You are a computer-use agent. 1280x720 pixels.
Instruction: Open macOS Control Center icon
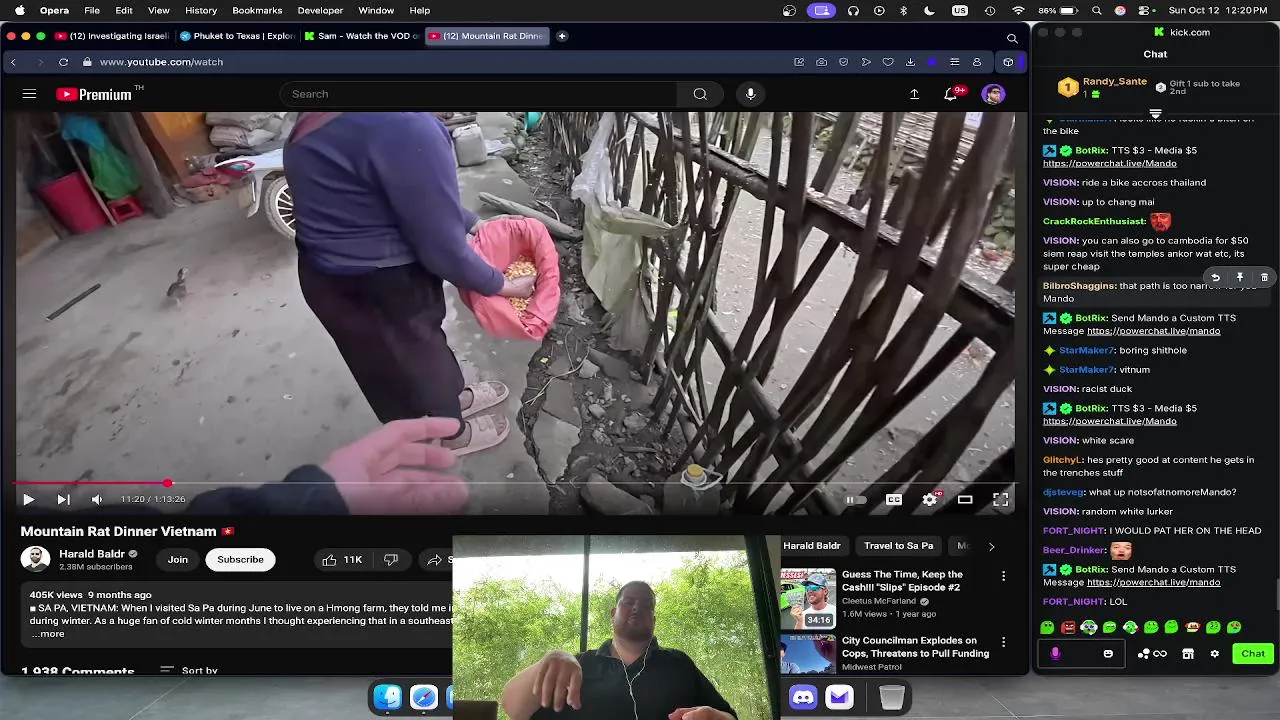pyautogui.click(x=1145, y=10)
